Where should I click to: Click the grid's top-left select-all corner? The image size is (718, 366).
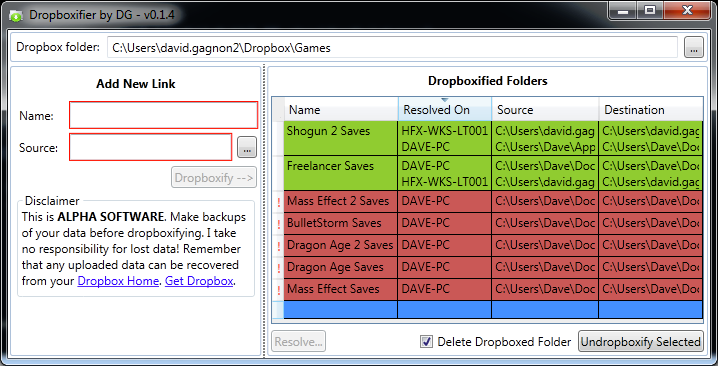pyautogui.click(x=278, y=109)
